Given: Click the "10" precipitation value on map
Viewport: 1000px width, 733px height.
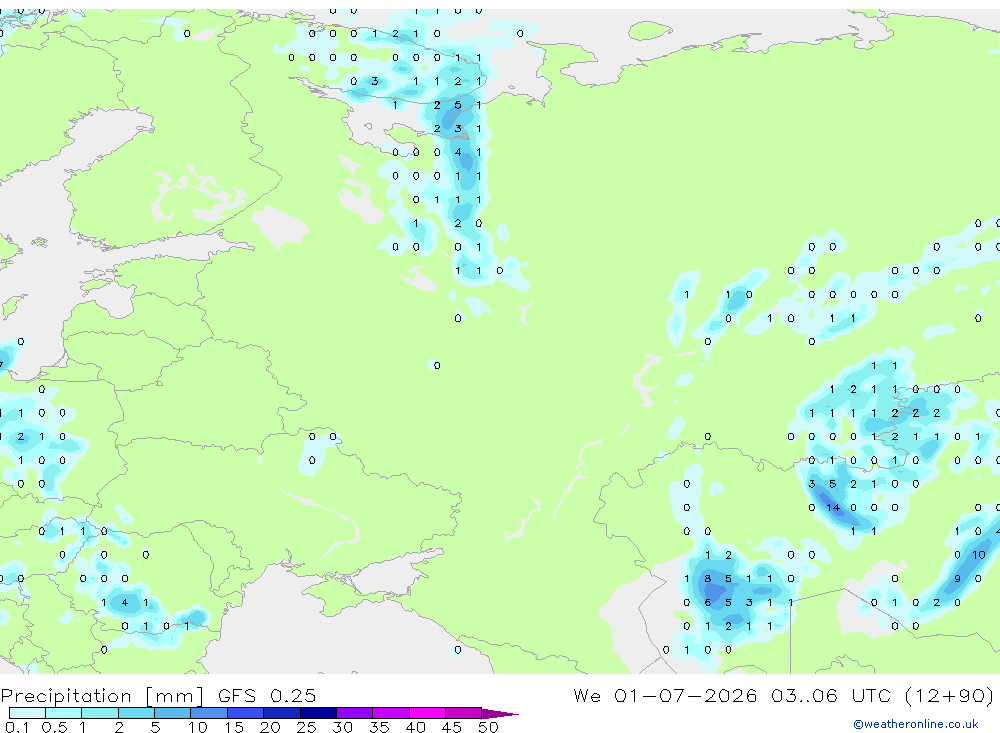Looking at the screenshot, I should 979,555.
